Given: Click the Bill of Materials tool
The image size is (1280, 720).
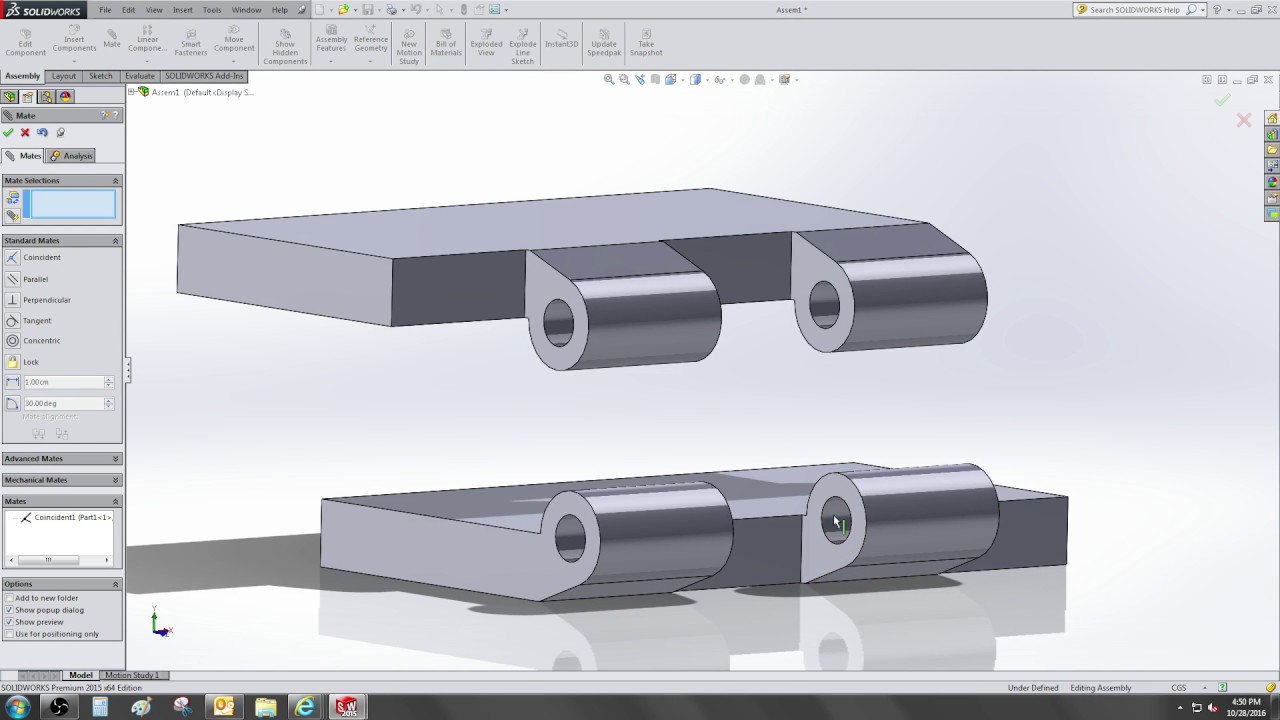Looking at the screenshot, I should pyautogui.click(x=446, y=42).
